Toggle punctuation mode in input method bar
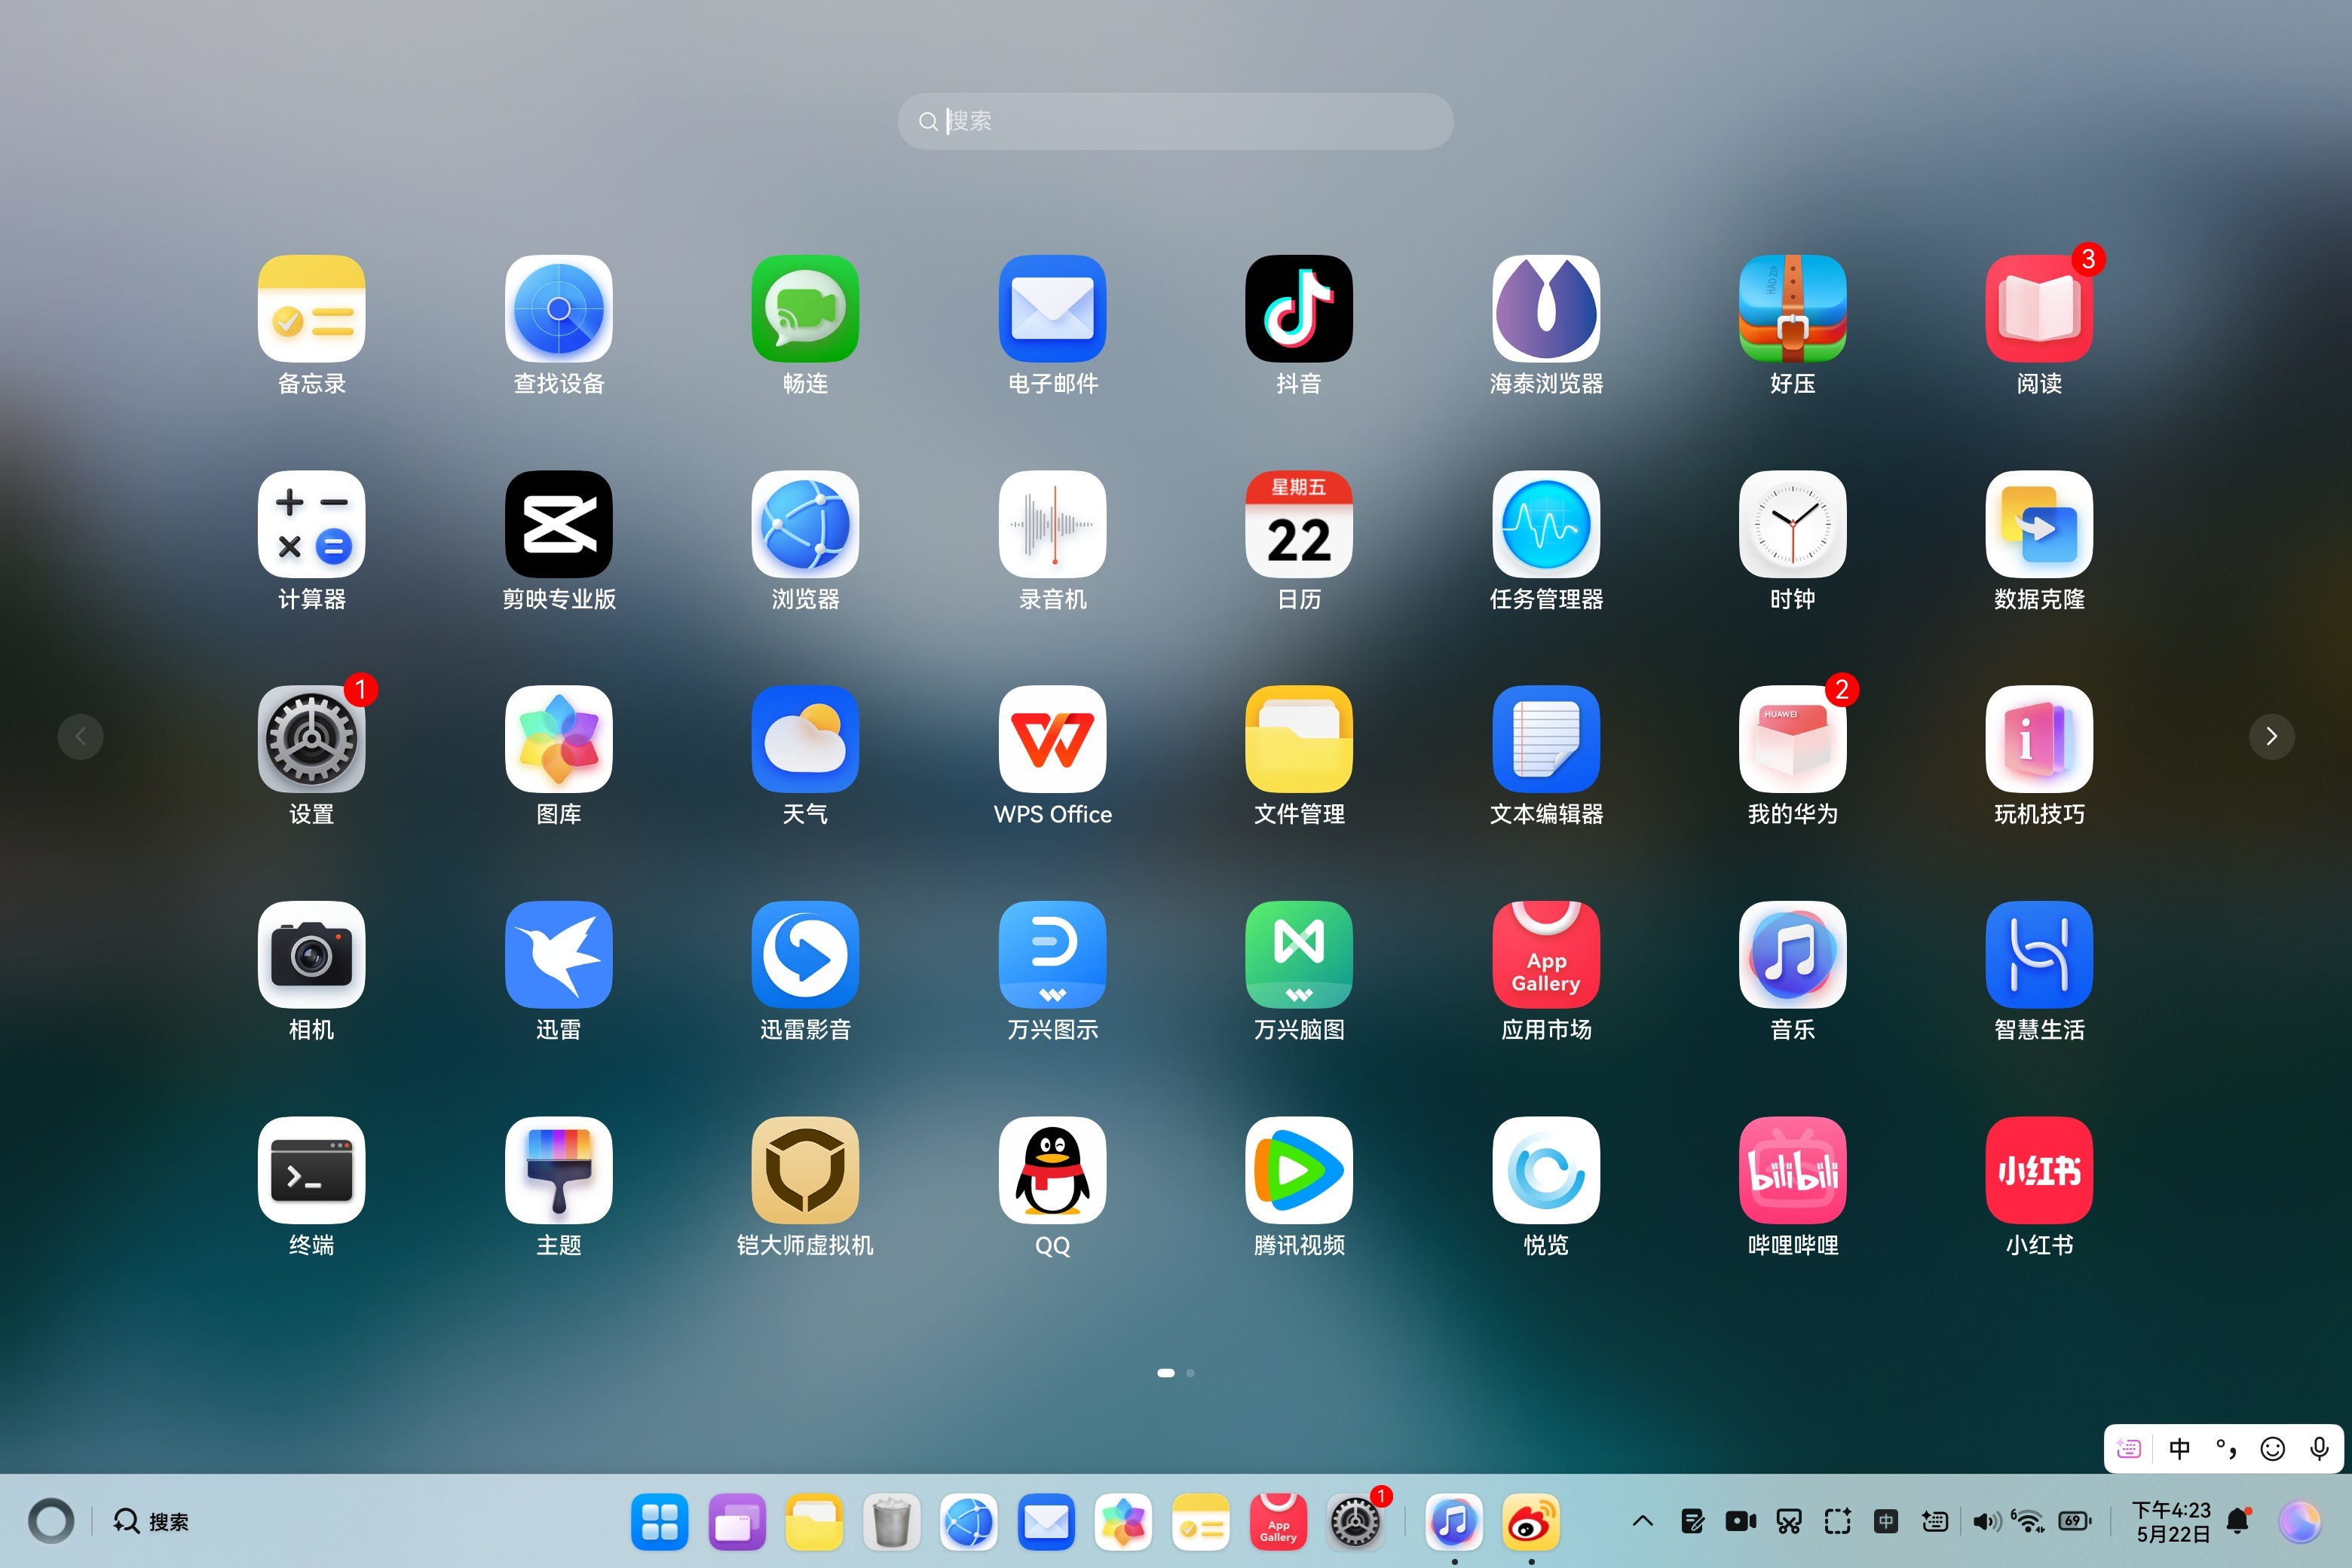The width and height of the screenshot is (2352, 1568). (x=2226, y=1449)
